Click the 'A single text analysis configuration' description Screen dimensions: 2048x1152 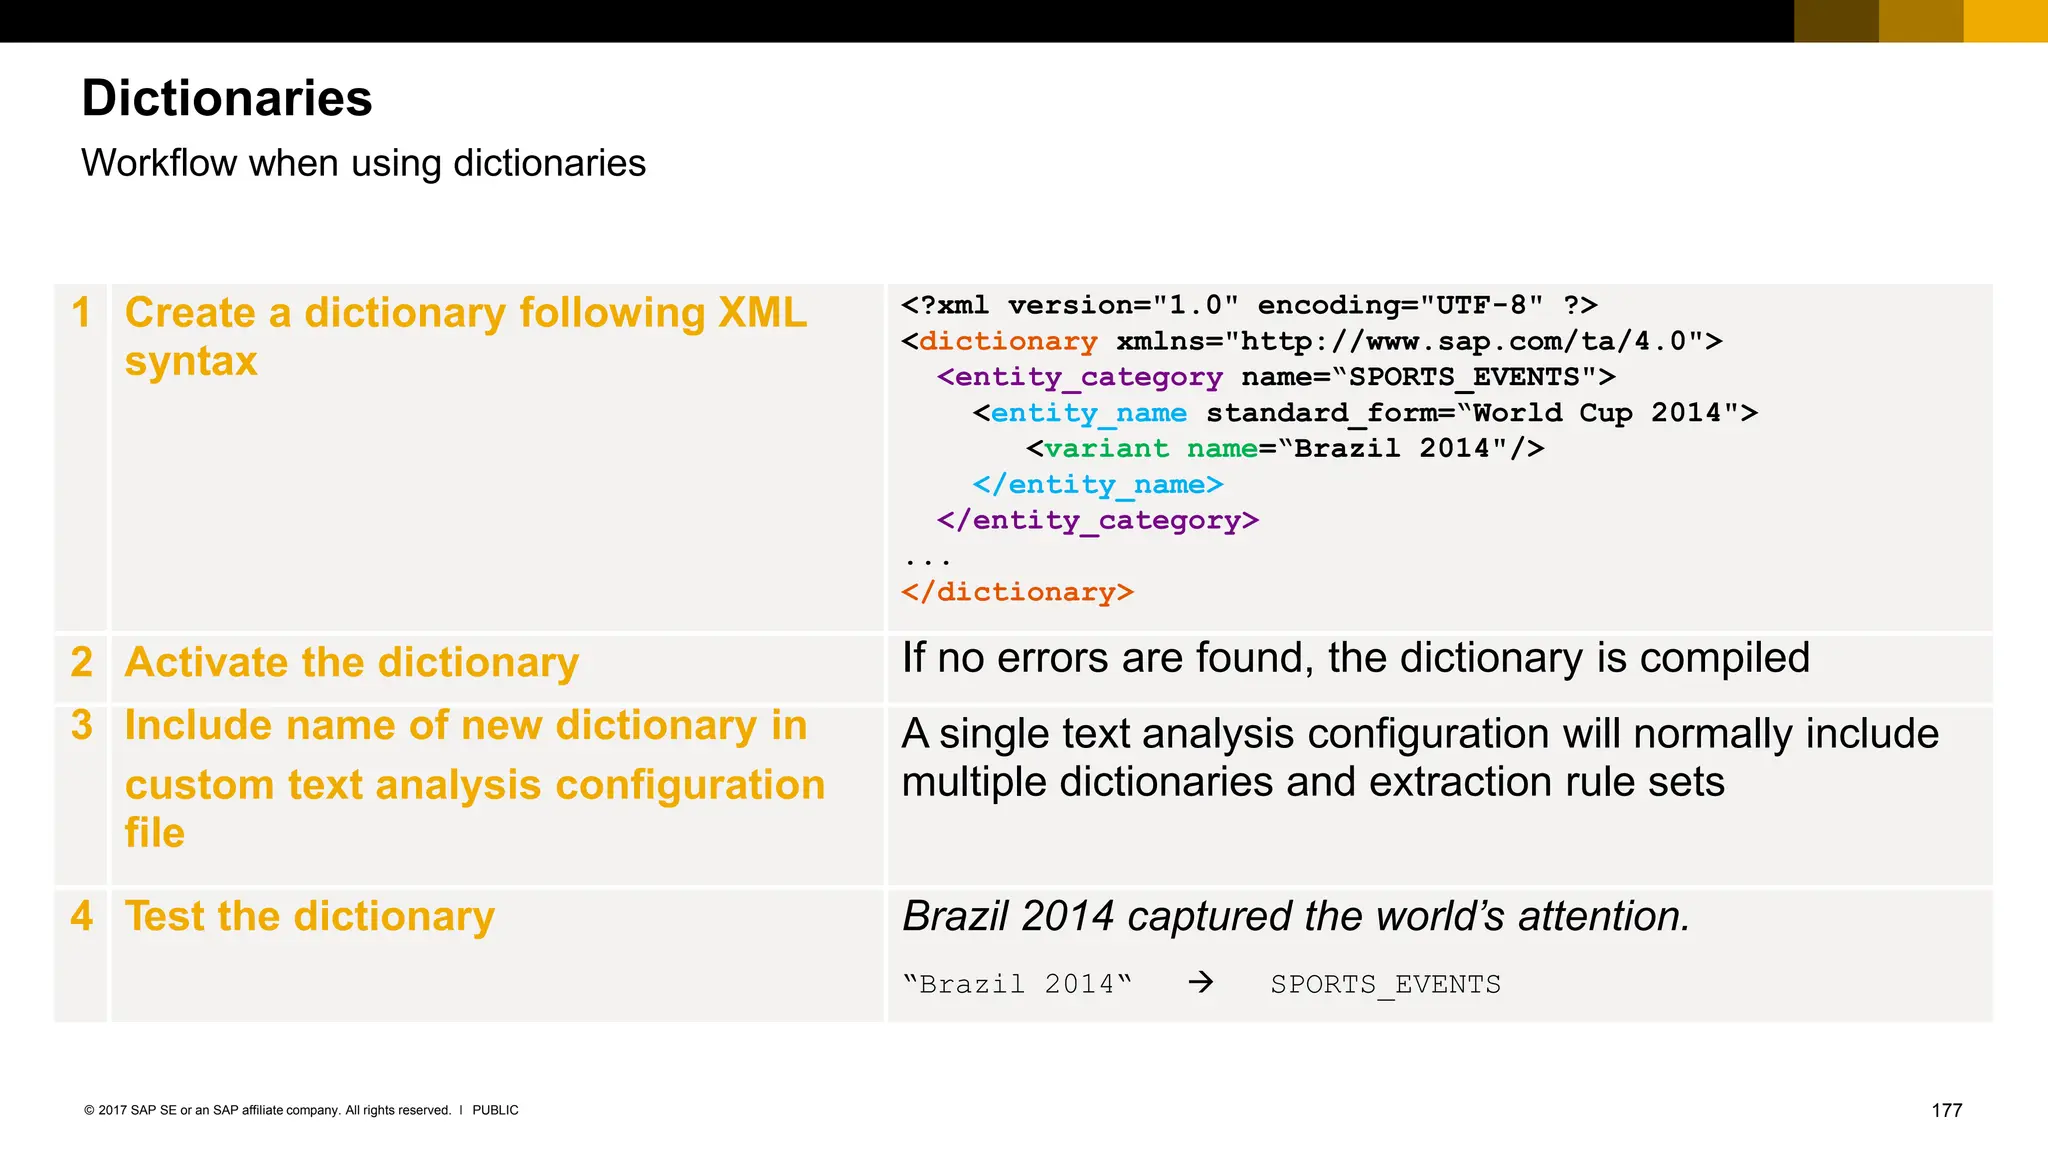(1420, 757)
